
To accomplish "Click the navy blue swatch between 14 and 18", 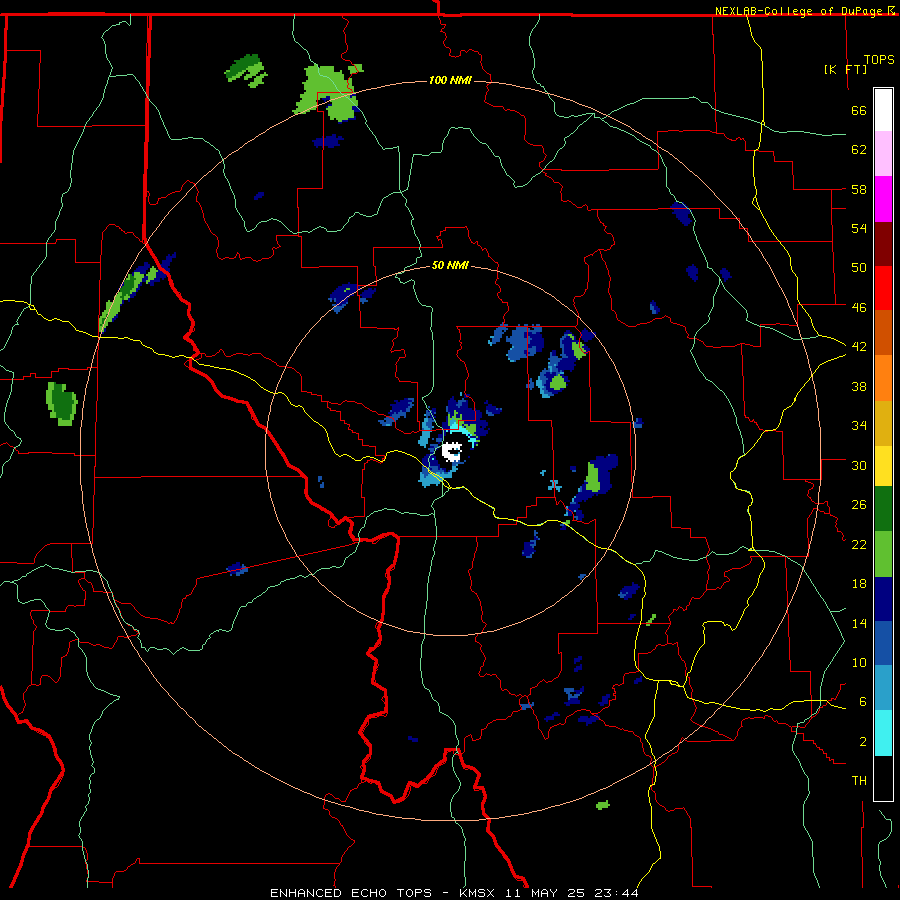I will coord(883,599).
